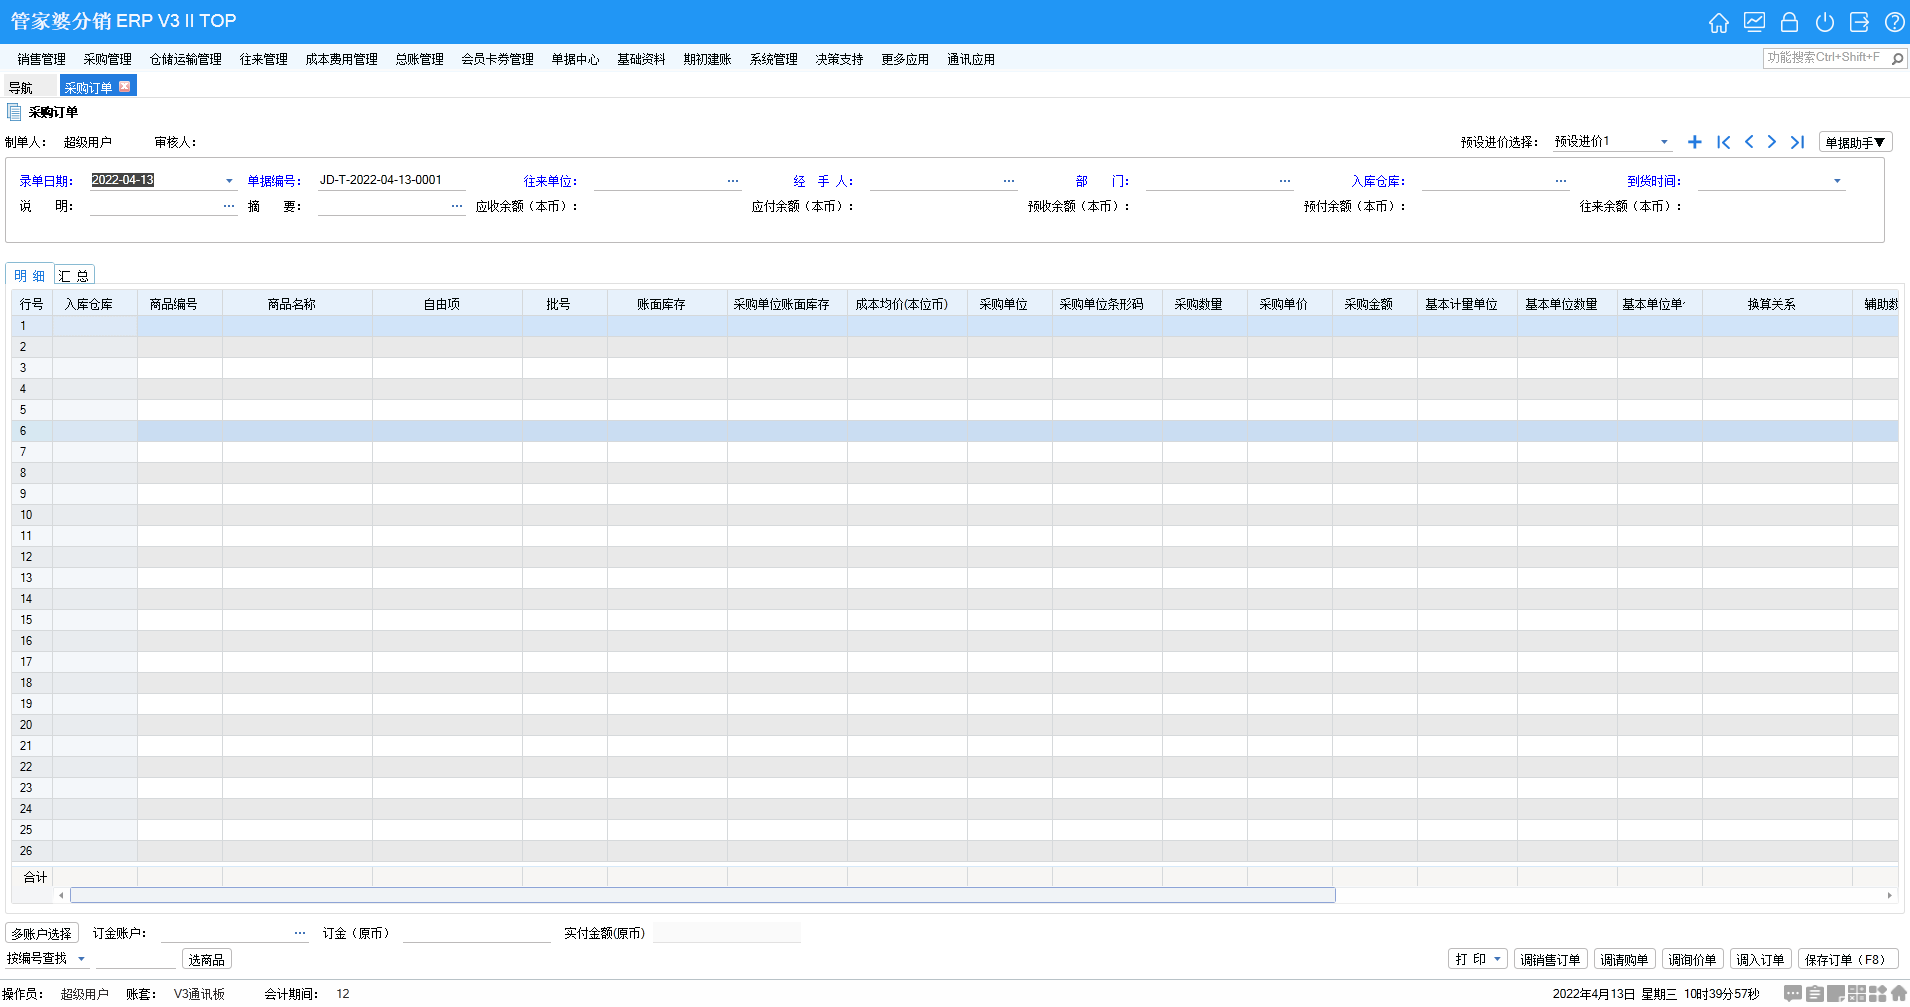Select row number 6 in grid
This screenshot has width=1910, height=1007.
tap(31, 431)
